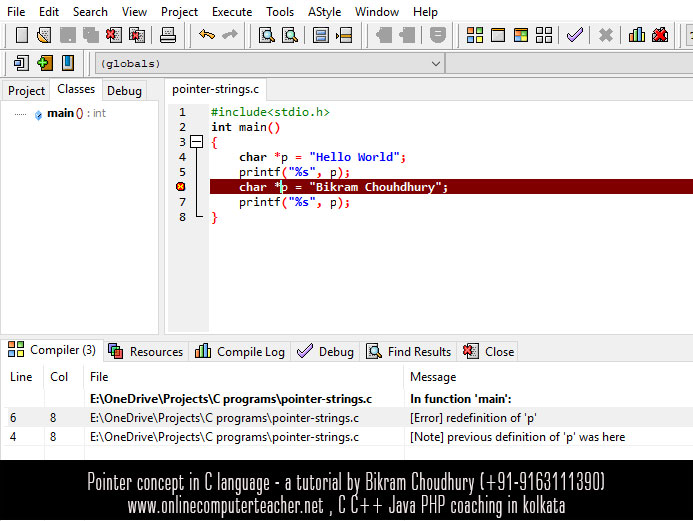The height and width of the screenshot is (521, 693).
Task: Open the empty members dropdown beside (globals)
Action: pyautogui.click(x=569, y=64)
